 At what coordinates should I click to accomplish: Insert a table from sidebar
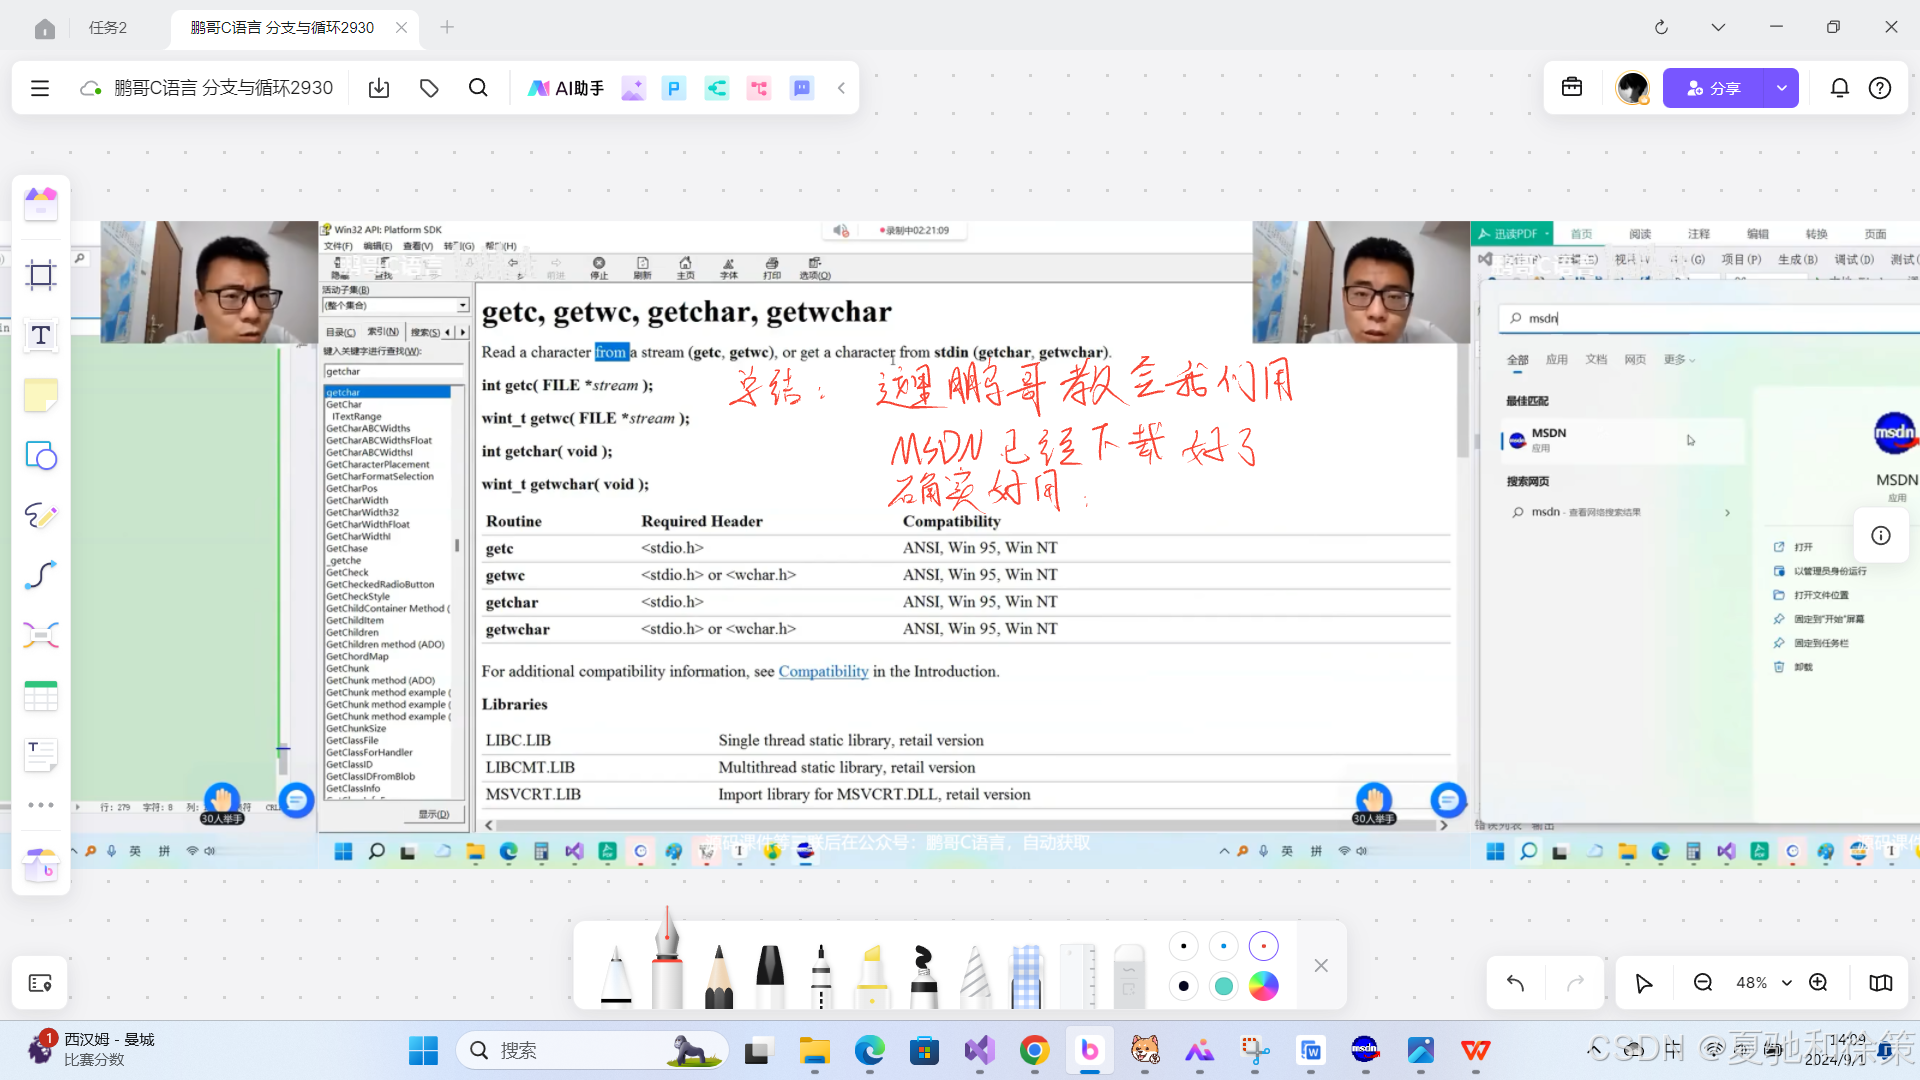[41, 696]
